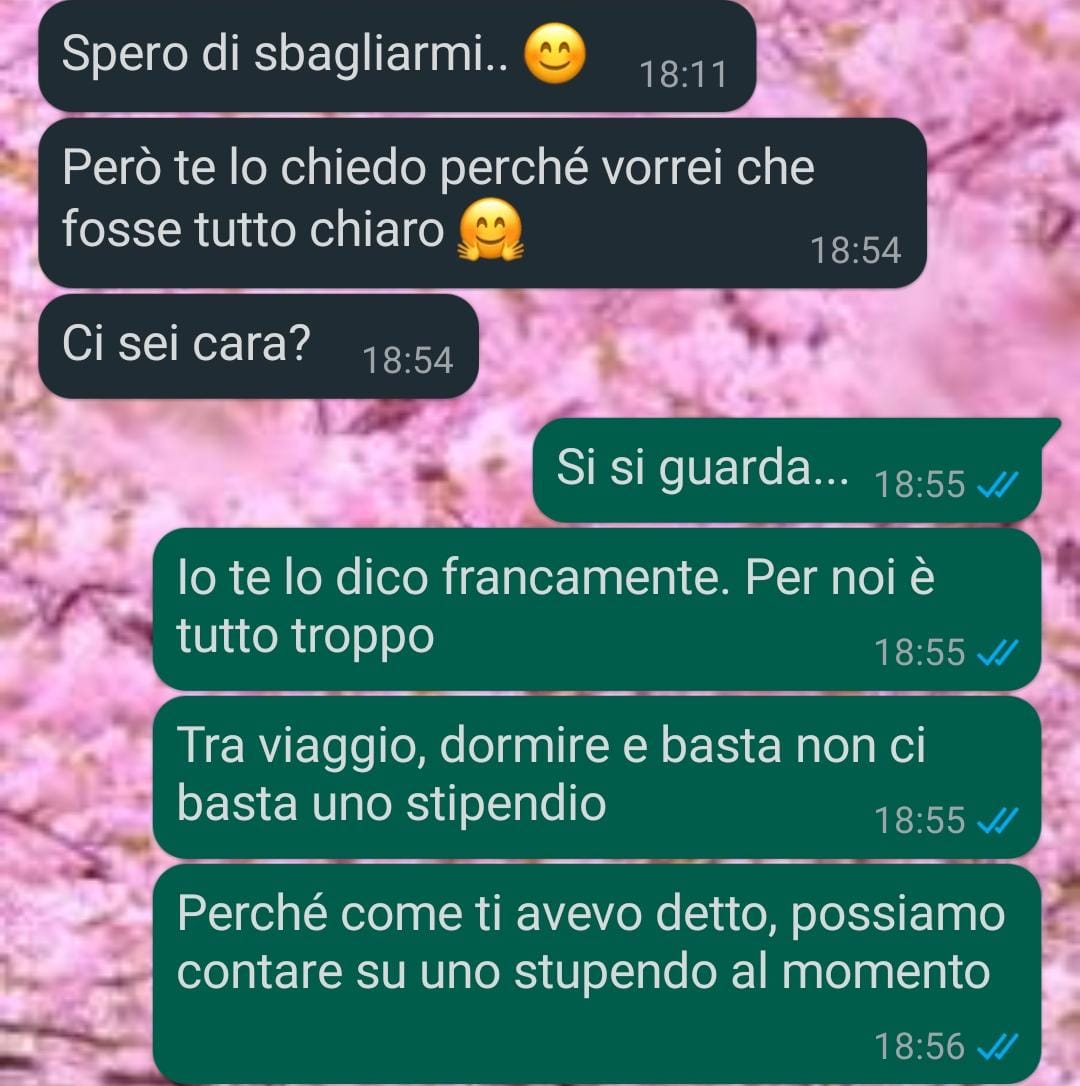Tap read ticks on the 18:56 message
The image size is (1080, 1086).
coord(998,1047)
